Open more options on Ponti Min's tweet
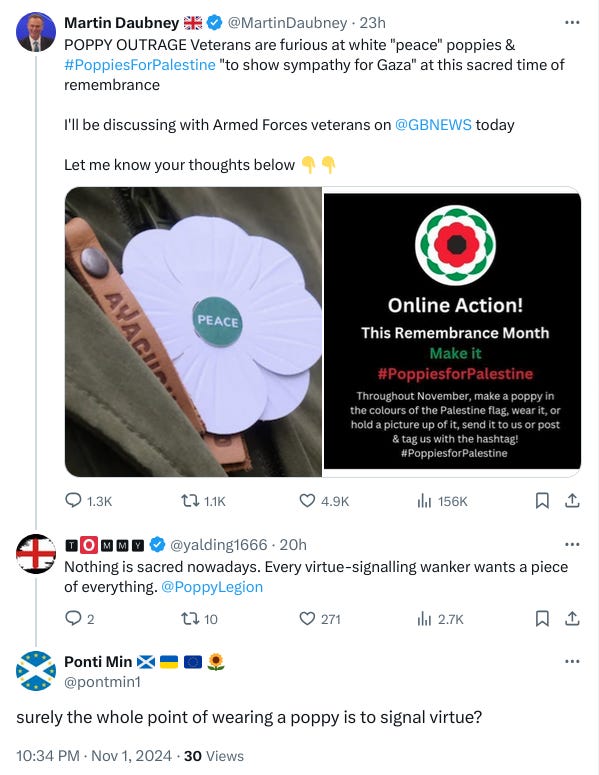 pyautogui.click(x=572, y=661)
